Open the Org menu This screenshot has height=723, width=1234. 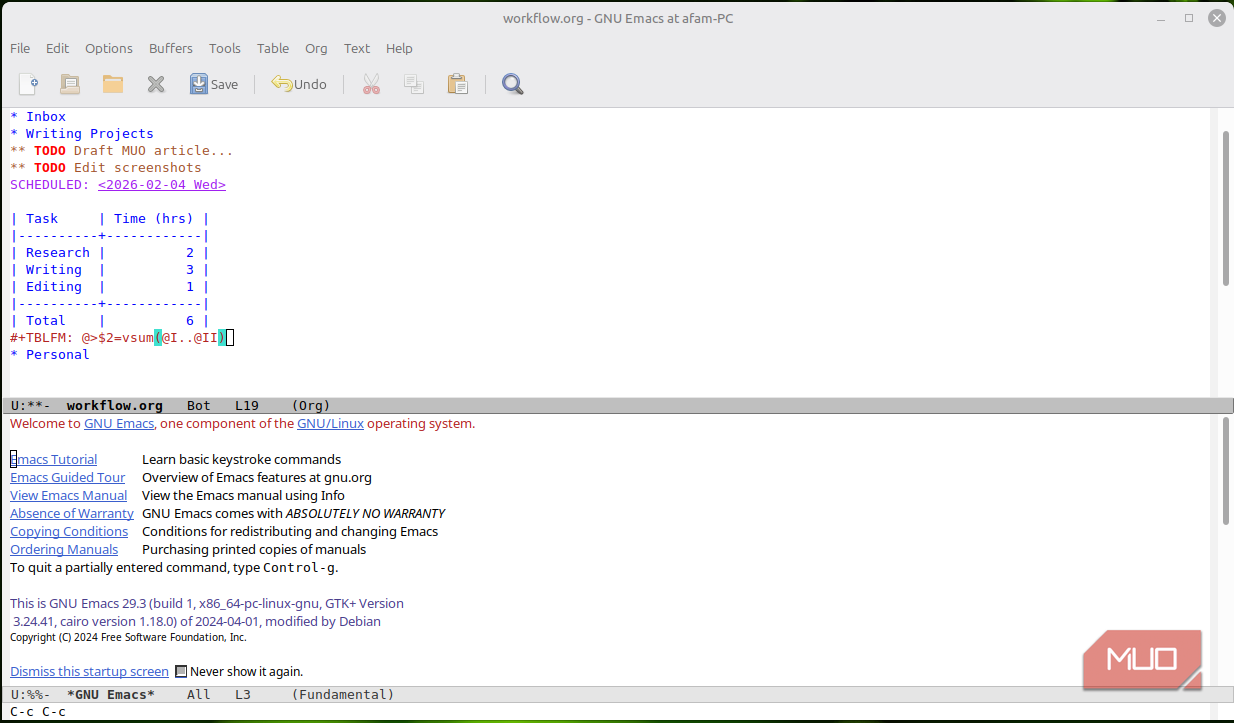(316, 48)
